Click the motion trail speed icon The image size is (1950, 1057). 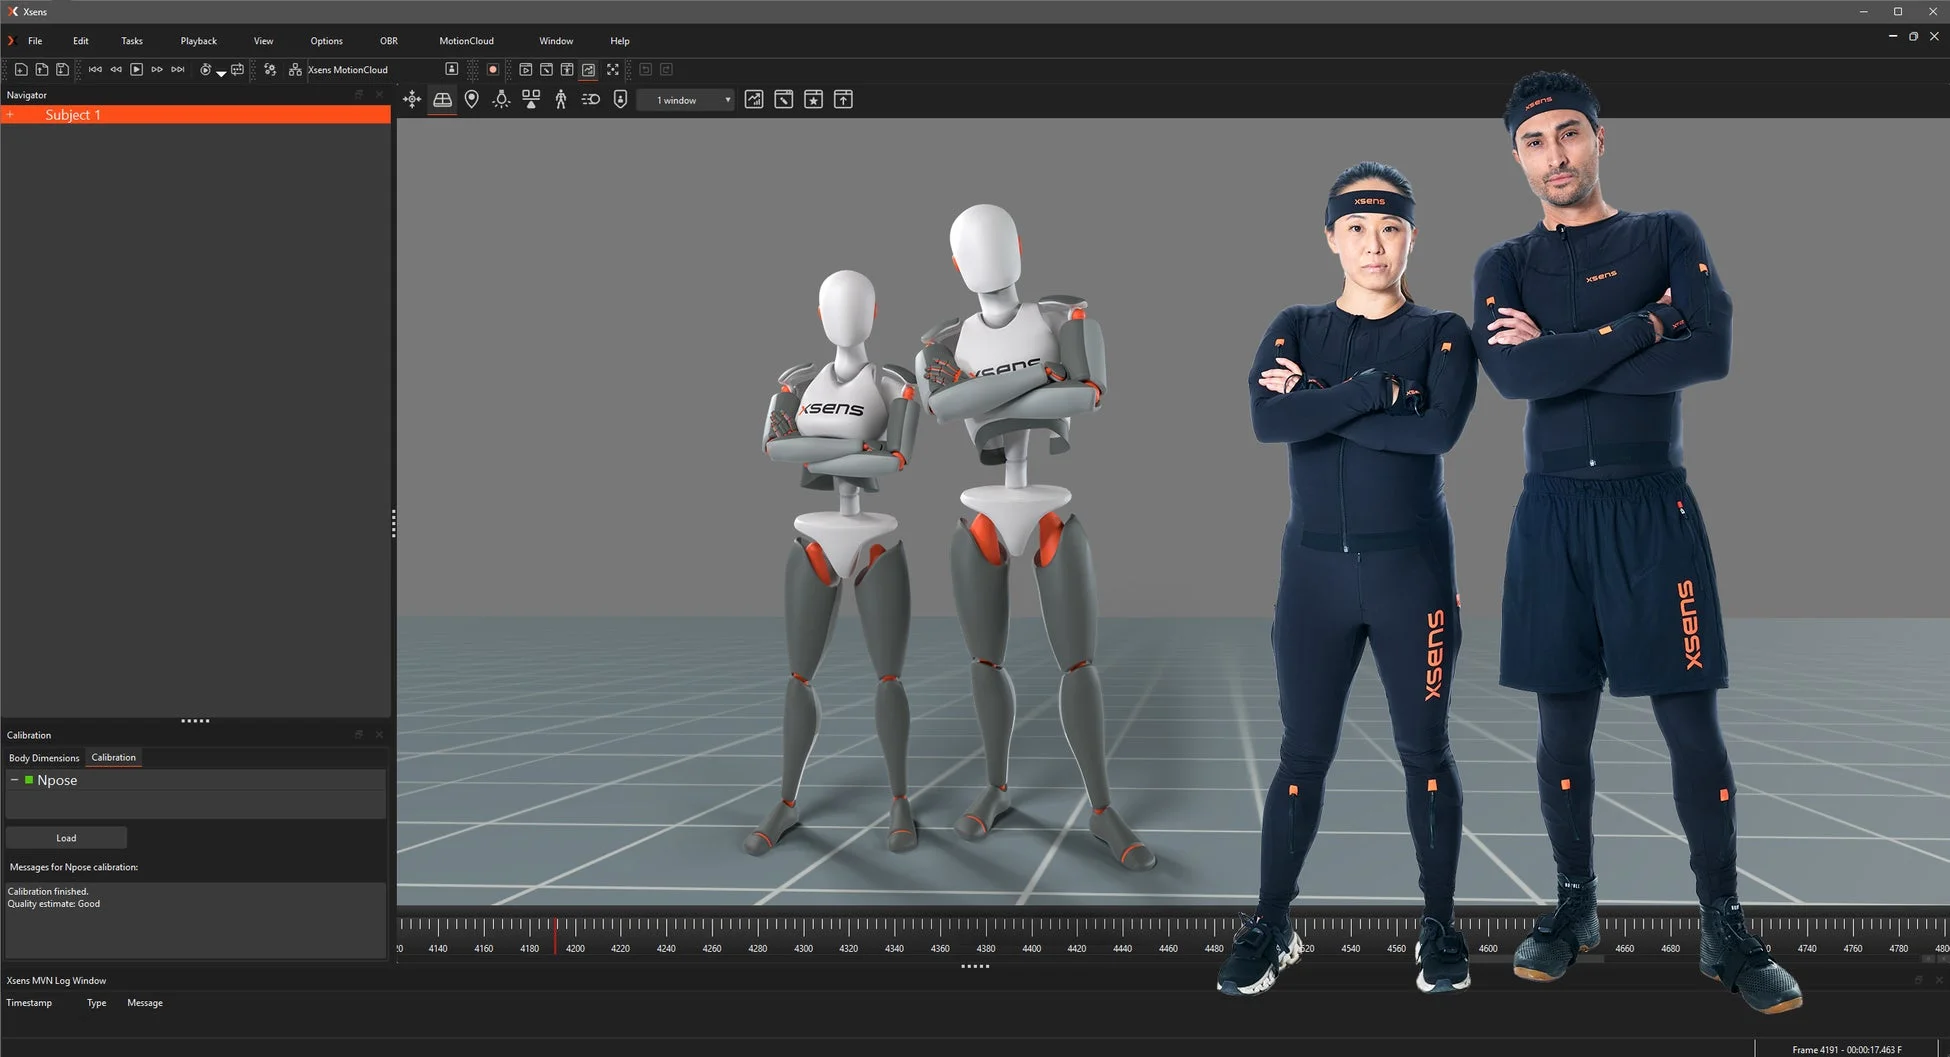pyautogui.click(x=591, y=99)
